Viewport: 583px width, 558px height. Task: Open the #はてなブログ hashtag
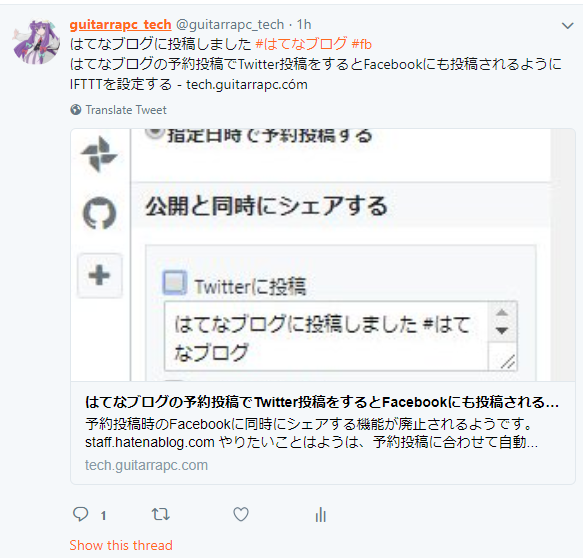pyautogui.click(x=302, y=44)
